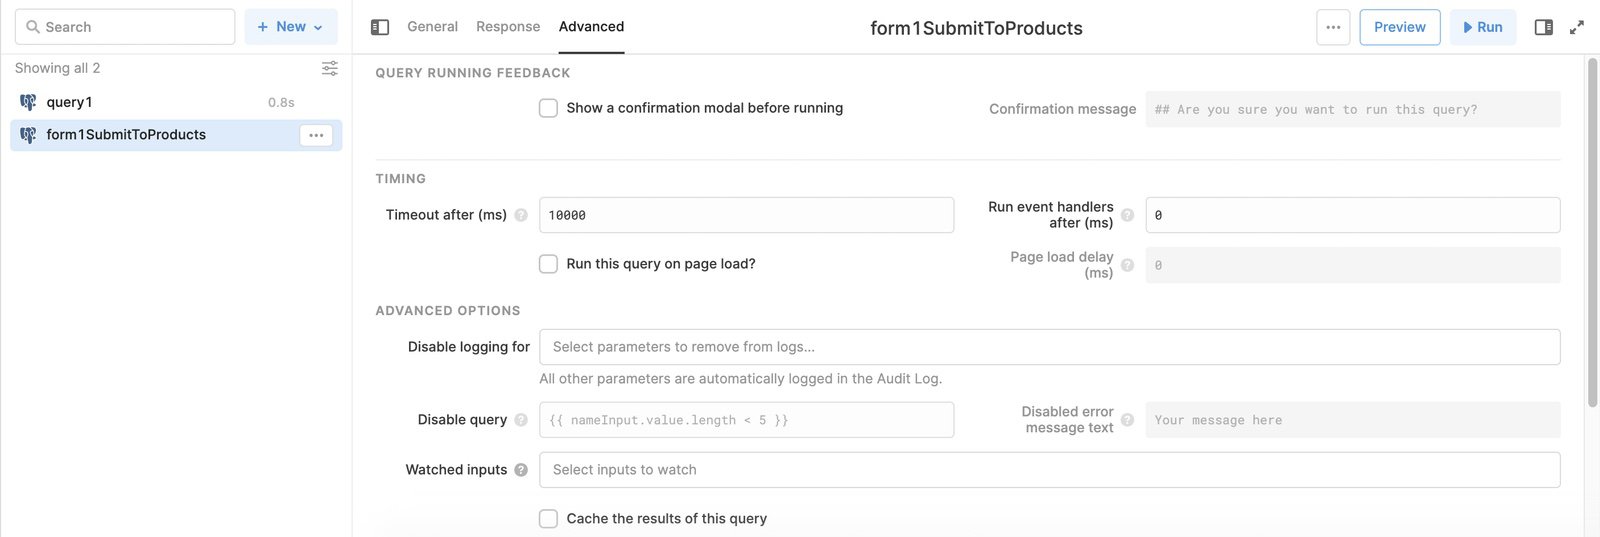Click the Audit Log helper text

pyautogui.click(x=740, y=379)
